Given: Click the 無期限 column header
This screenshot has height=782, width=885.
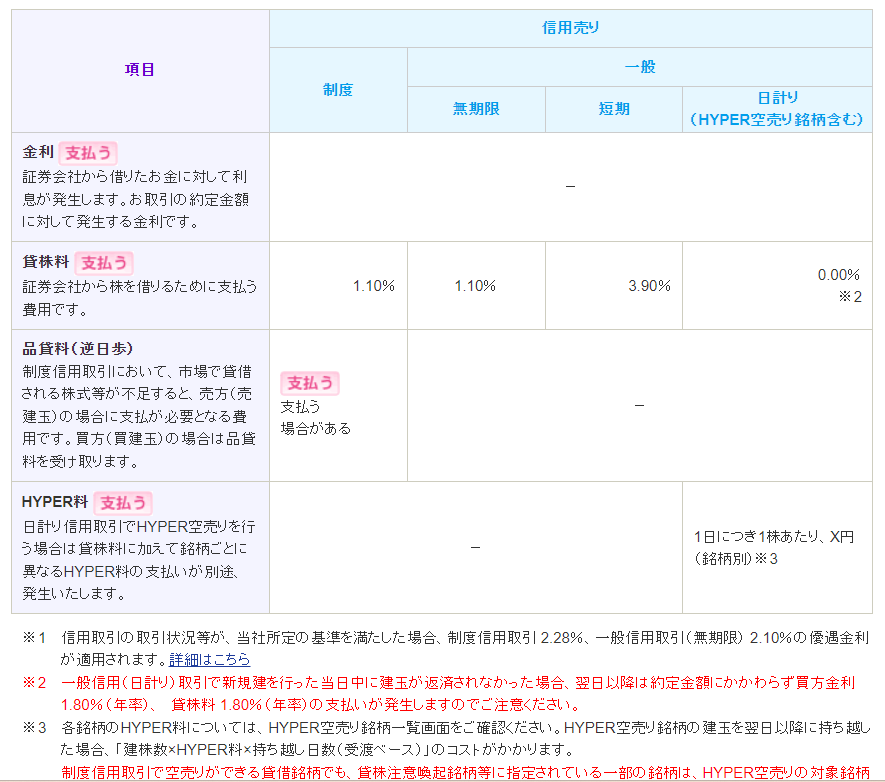Looking at the screenshot, I should point(476,109).
